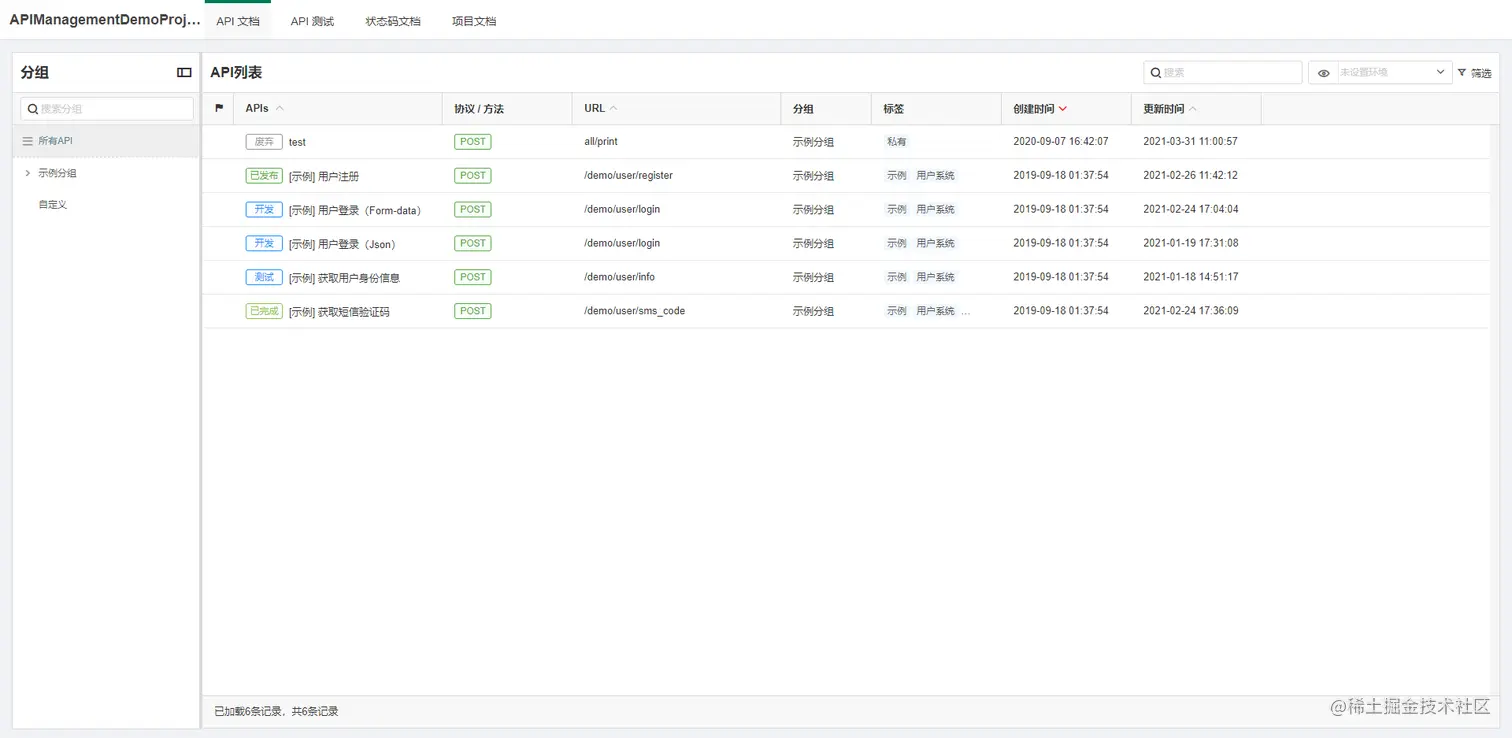Image resolution: width=1512 pixels, height=738 pixels.
Task: Click the all/print URL cell
Action: tap(601, 142)
